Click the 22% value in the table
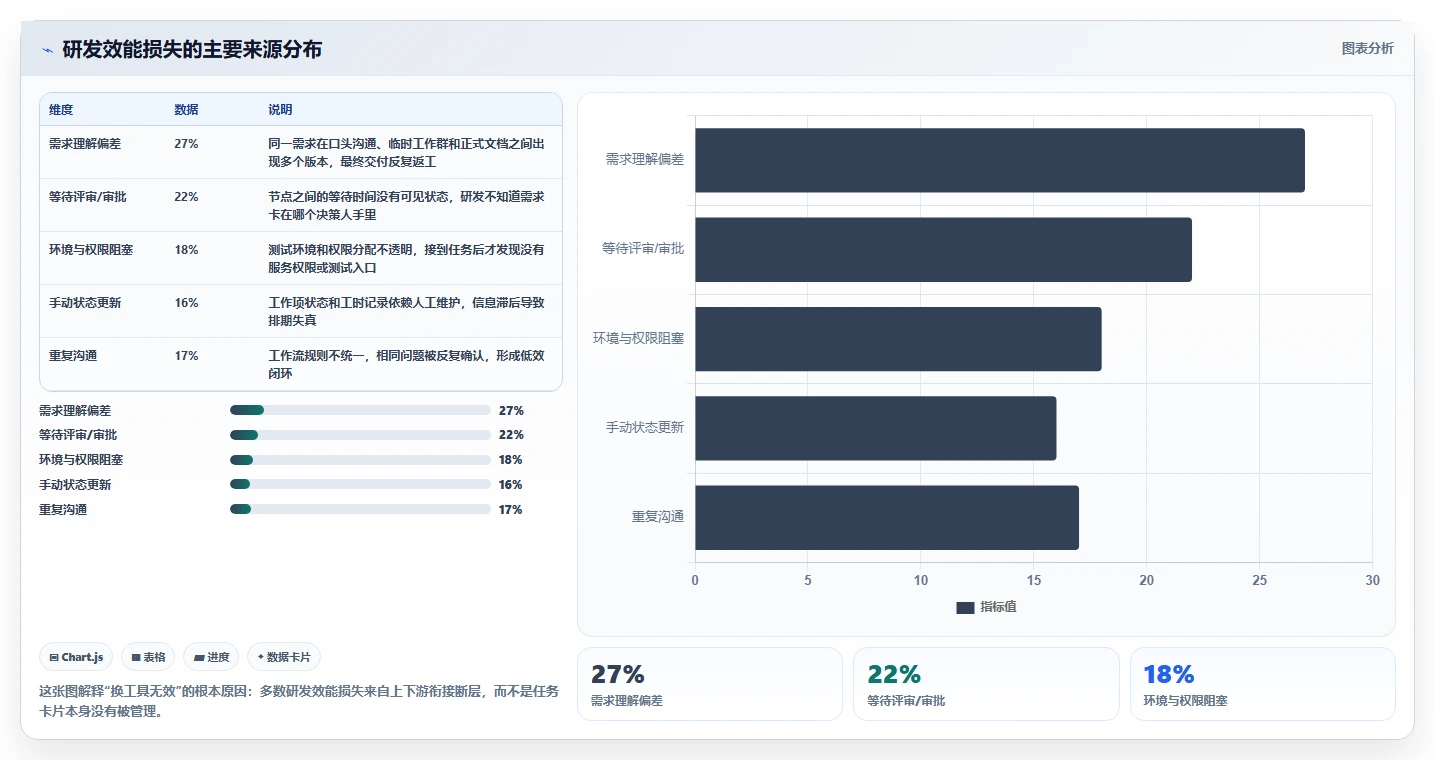 (x=186, y=197)
